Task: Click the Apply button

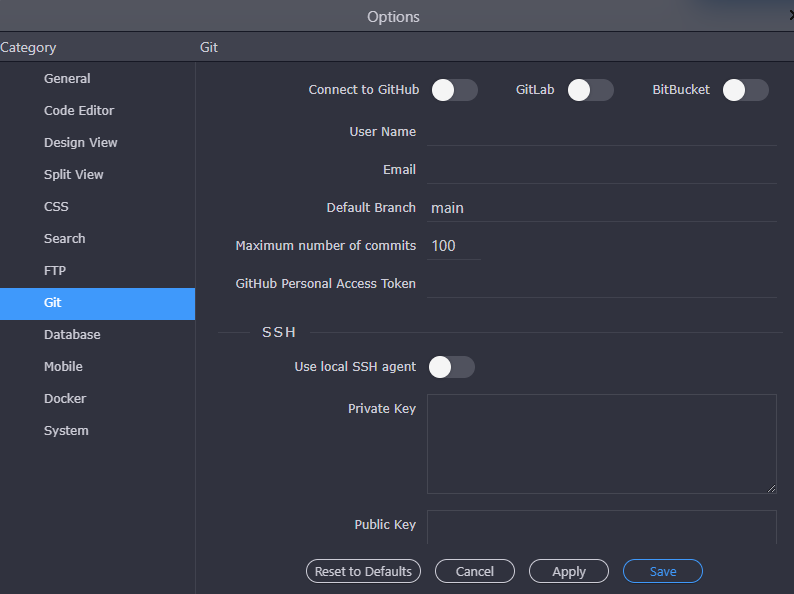Action: point(568,571)
